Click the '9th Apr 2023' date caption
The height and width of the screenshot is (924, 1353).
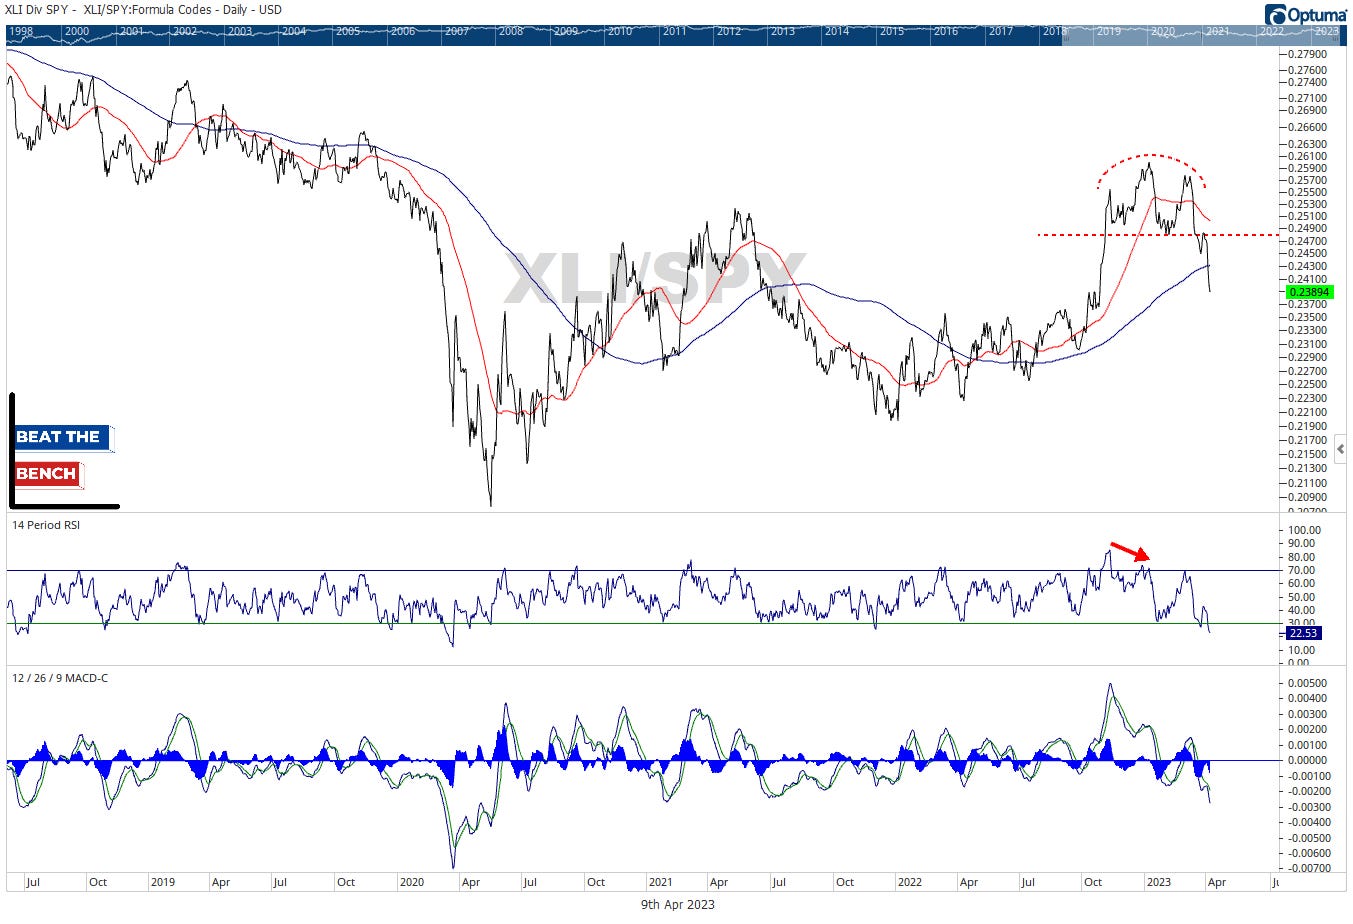point(678,904)
